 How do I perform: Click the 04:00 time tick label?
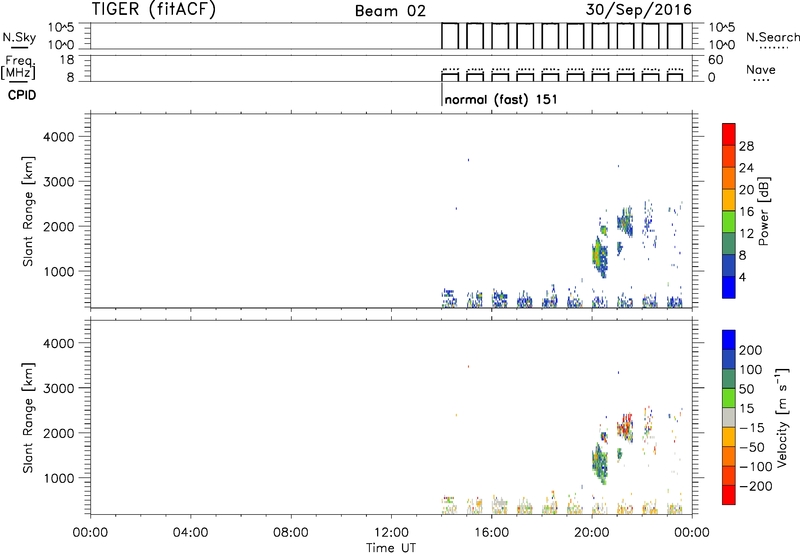[x=190, y=533]
